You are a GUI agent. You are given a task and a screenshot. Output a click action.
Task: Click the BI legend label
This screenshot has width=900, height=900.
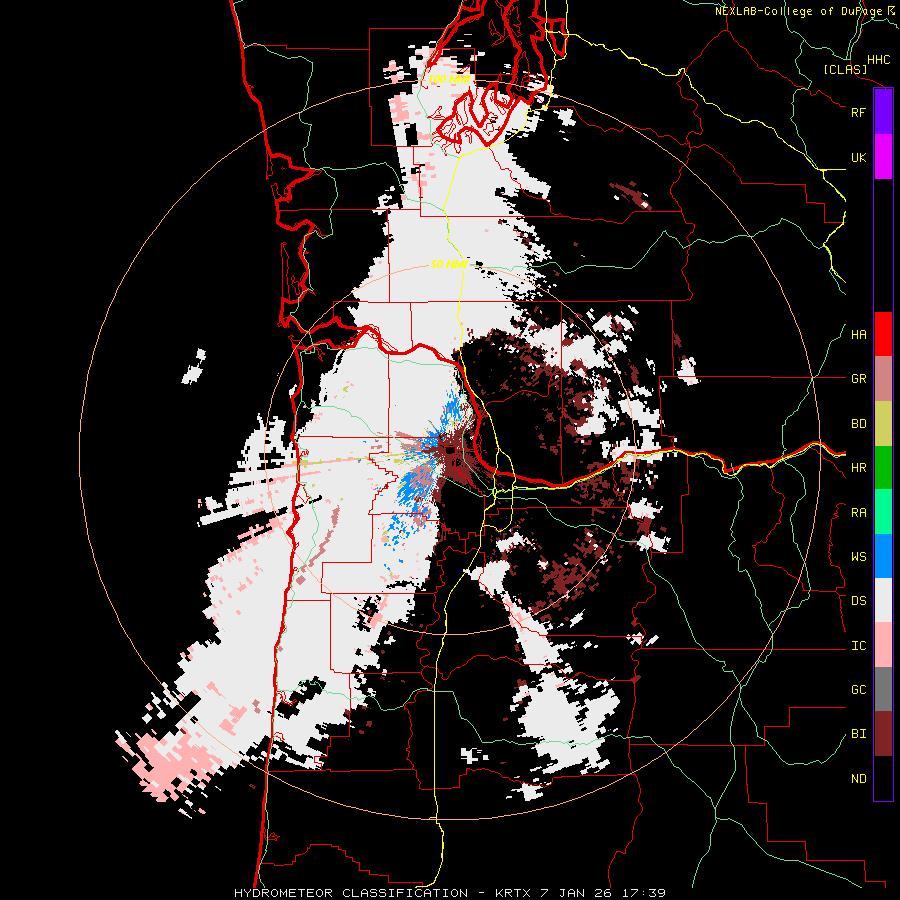858,734
